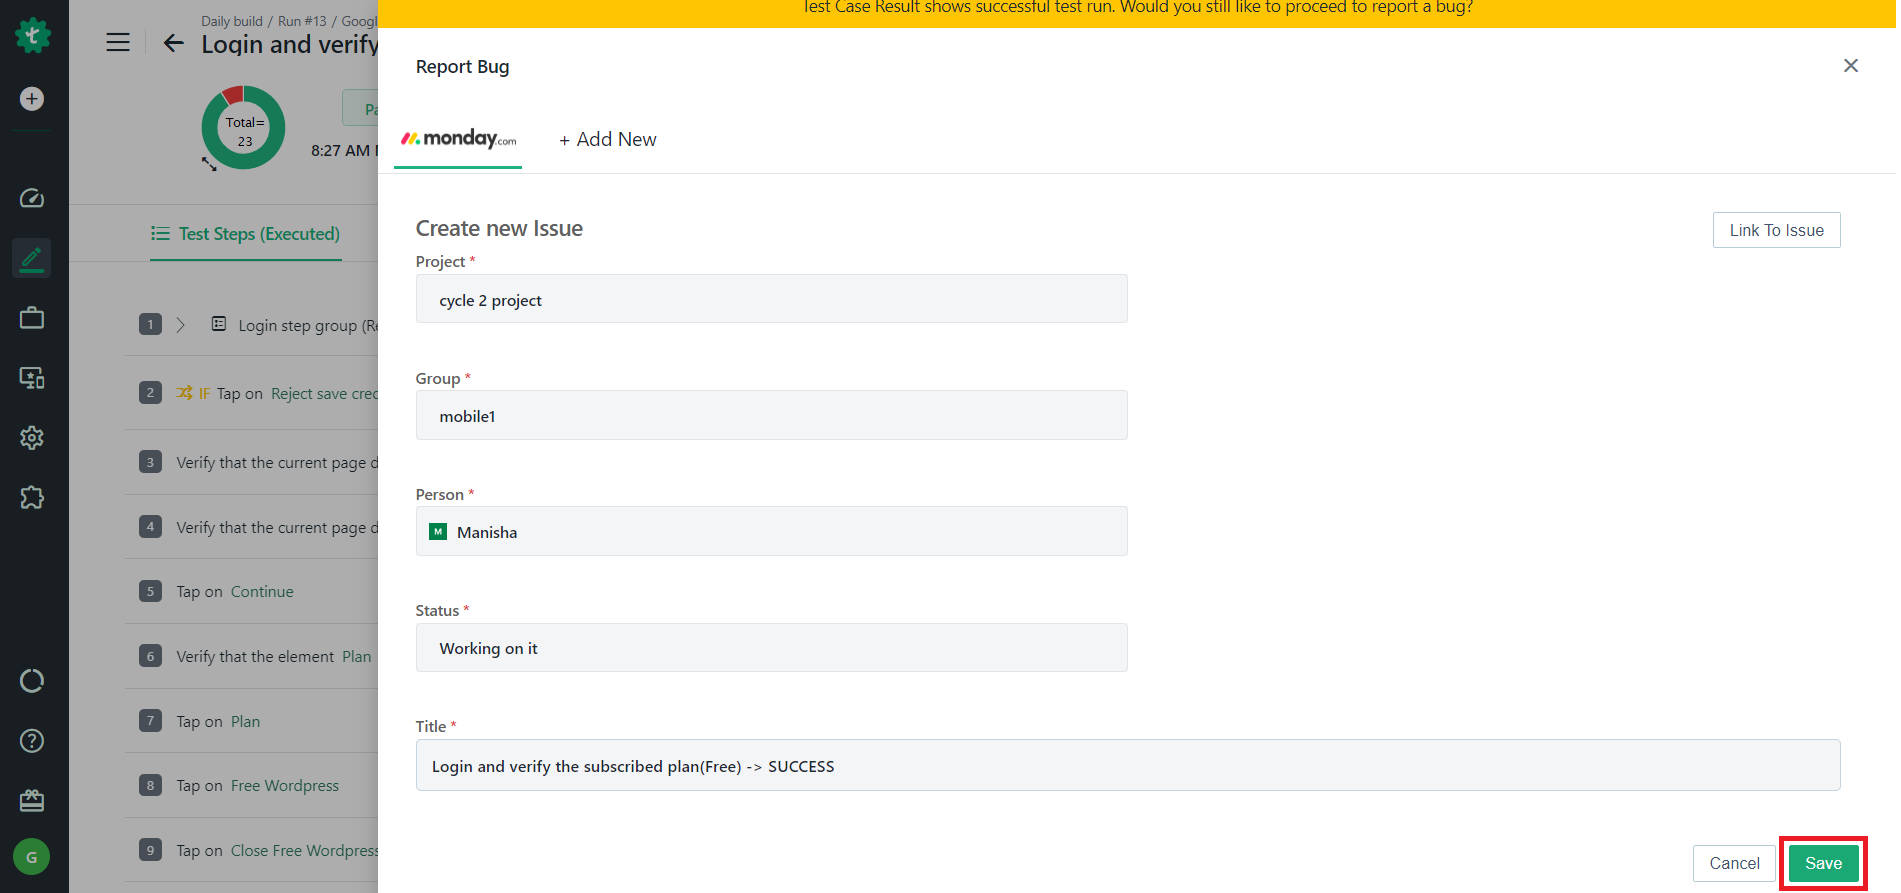Open the dashboard gauge icon

(x=32, y=198)
